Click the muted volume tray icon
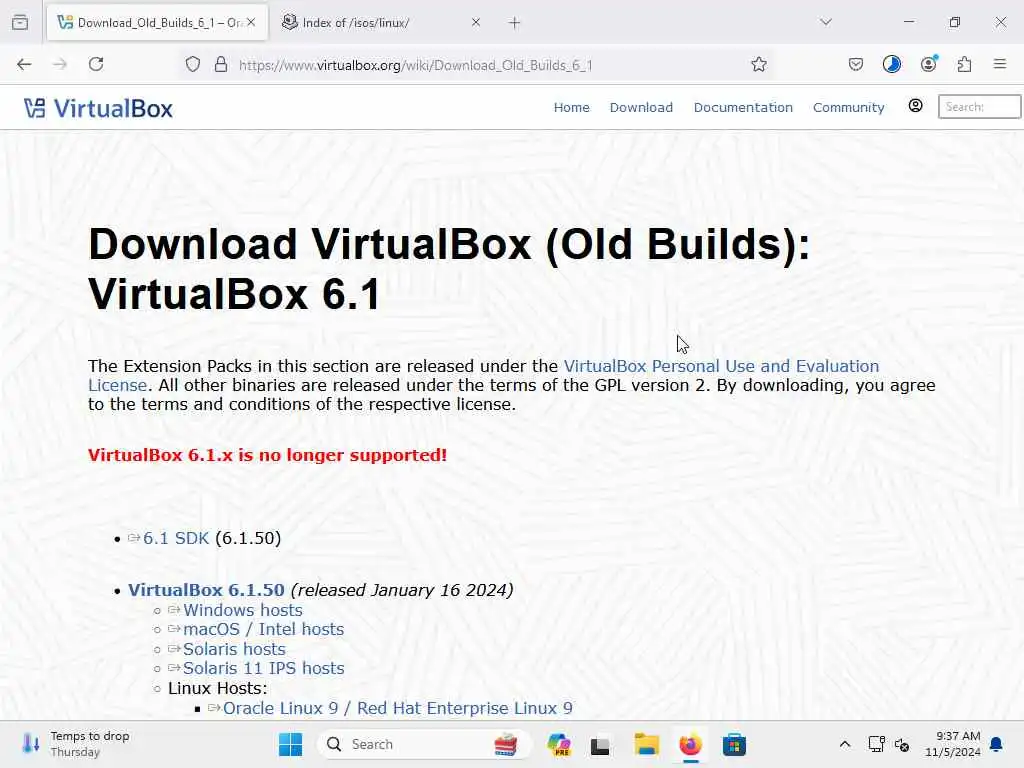Screen dimensions: 1024x768 pos(903,744)
